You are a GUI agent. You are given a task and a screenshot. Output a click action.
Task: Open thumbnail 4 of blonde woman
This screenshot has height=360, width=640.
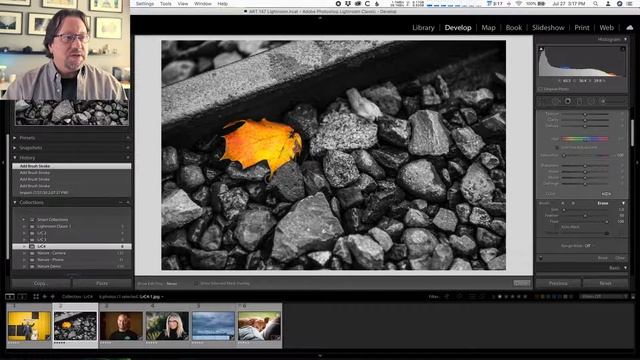click(x=167, y=326)
